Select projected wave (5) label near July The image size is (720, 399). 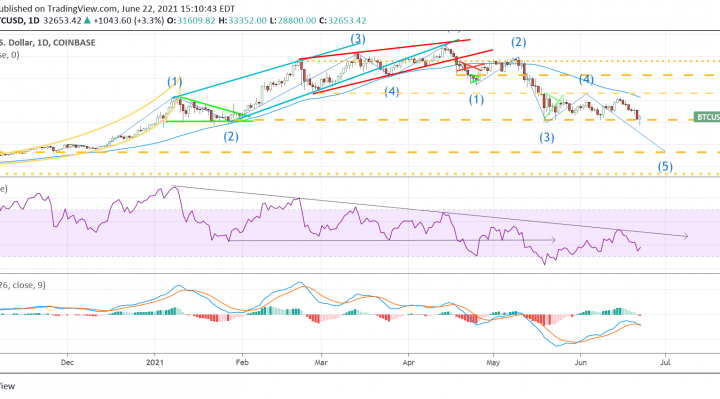click(x=665, y=166)
